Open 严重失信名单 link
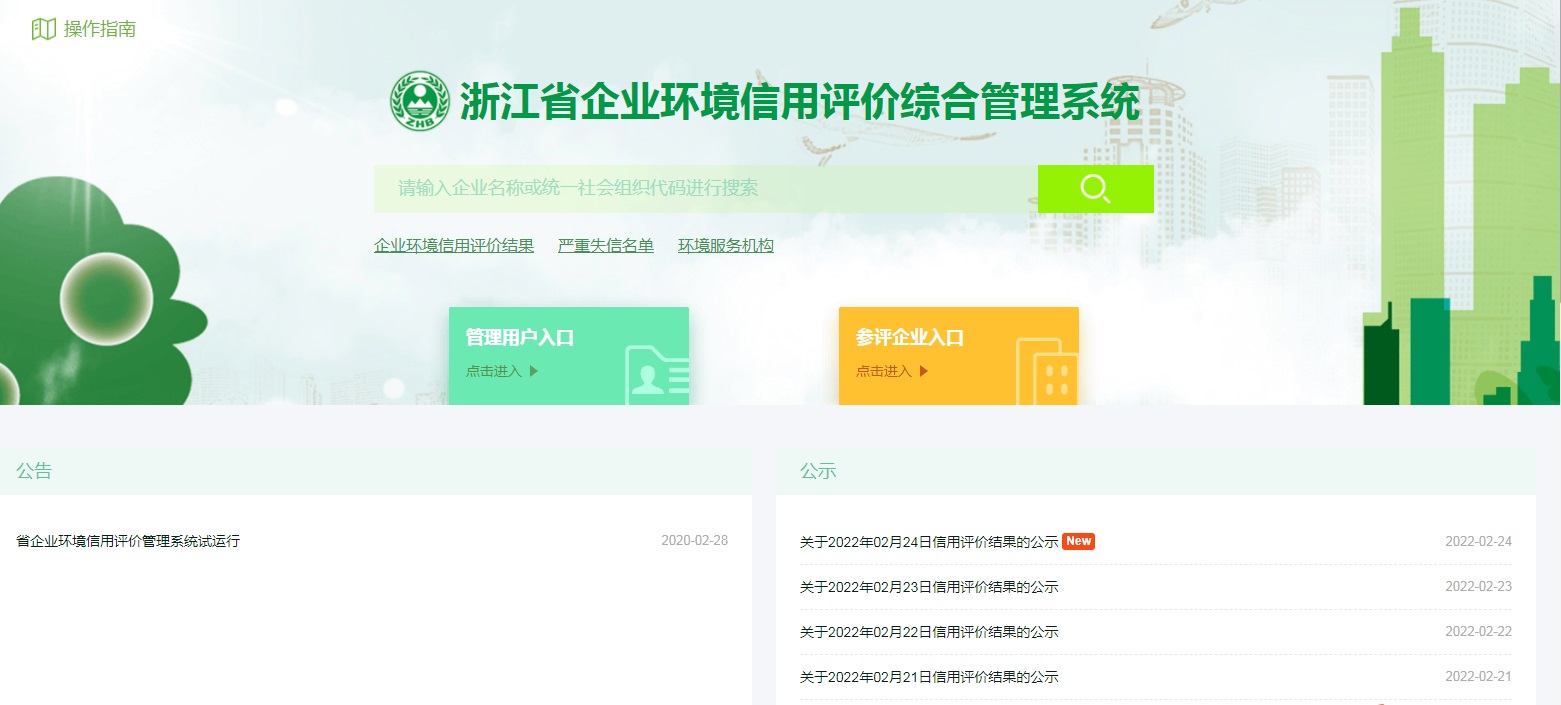The height and width of the screenshot is (705, 1561). tap(606, 246)
